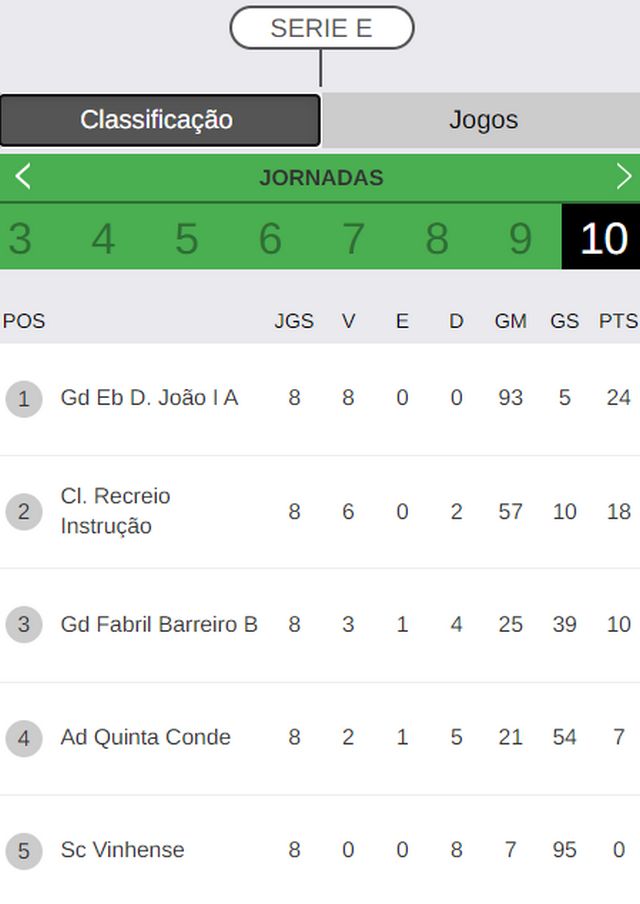Select jornada 8
This screenshot has width=640, height=904.
[x=437, y=237]
